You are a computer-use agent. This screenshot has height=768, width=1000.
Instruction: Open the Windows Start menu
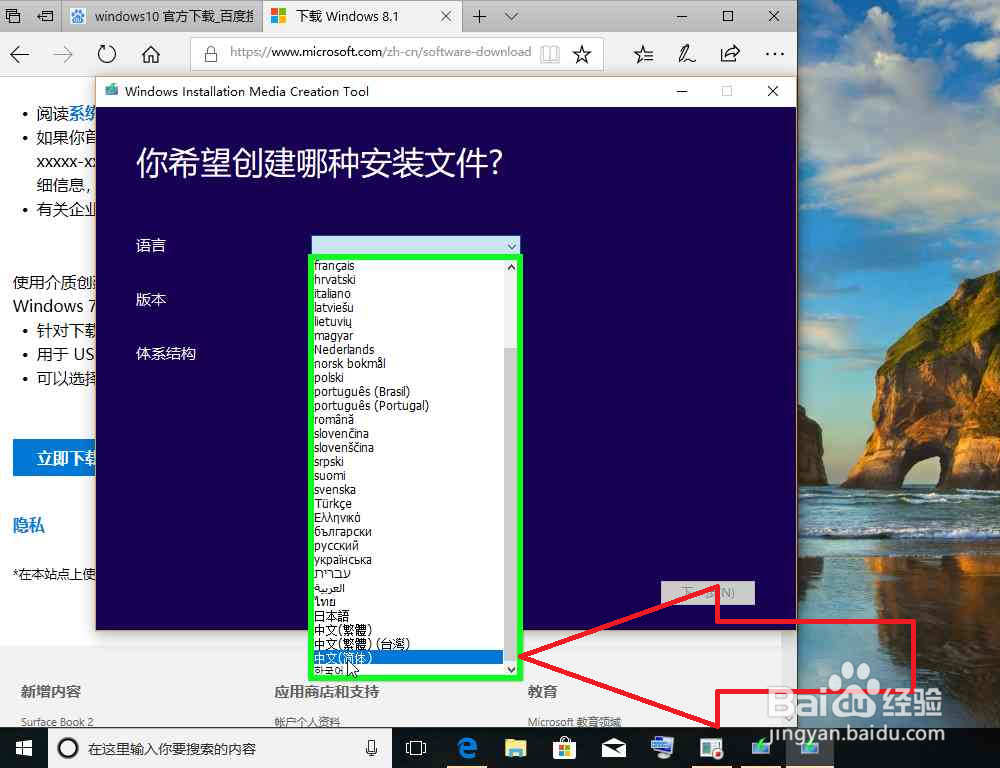24,748
